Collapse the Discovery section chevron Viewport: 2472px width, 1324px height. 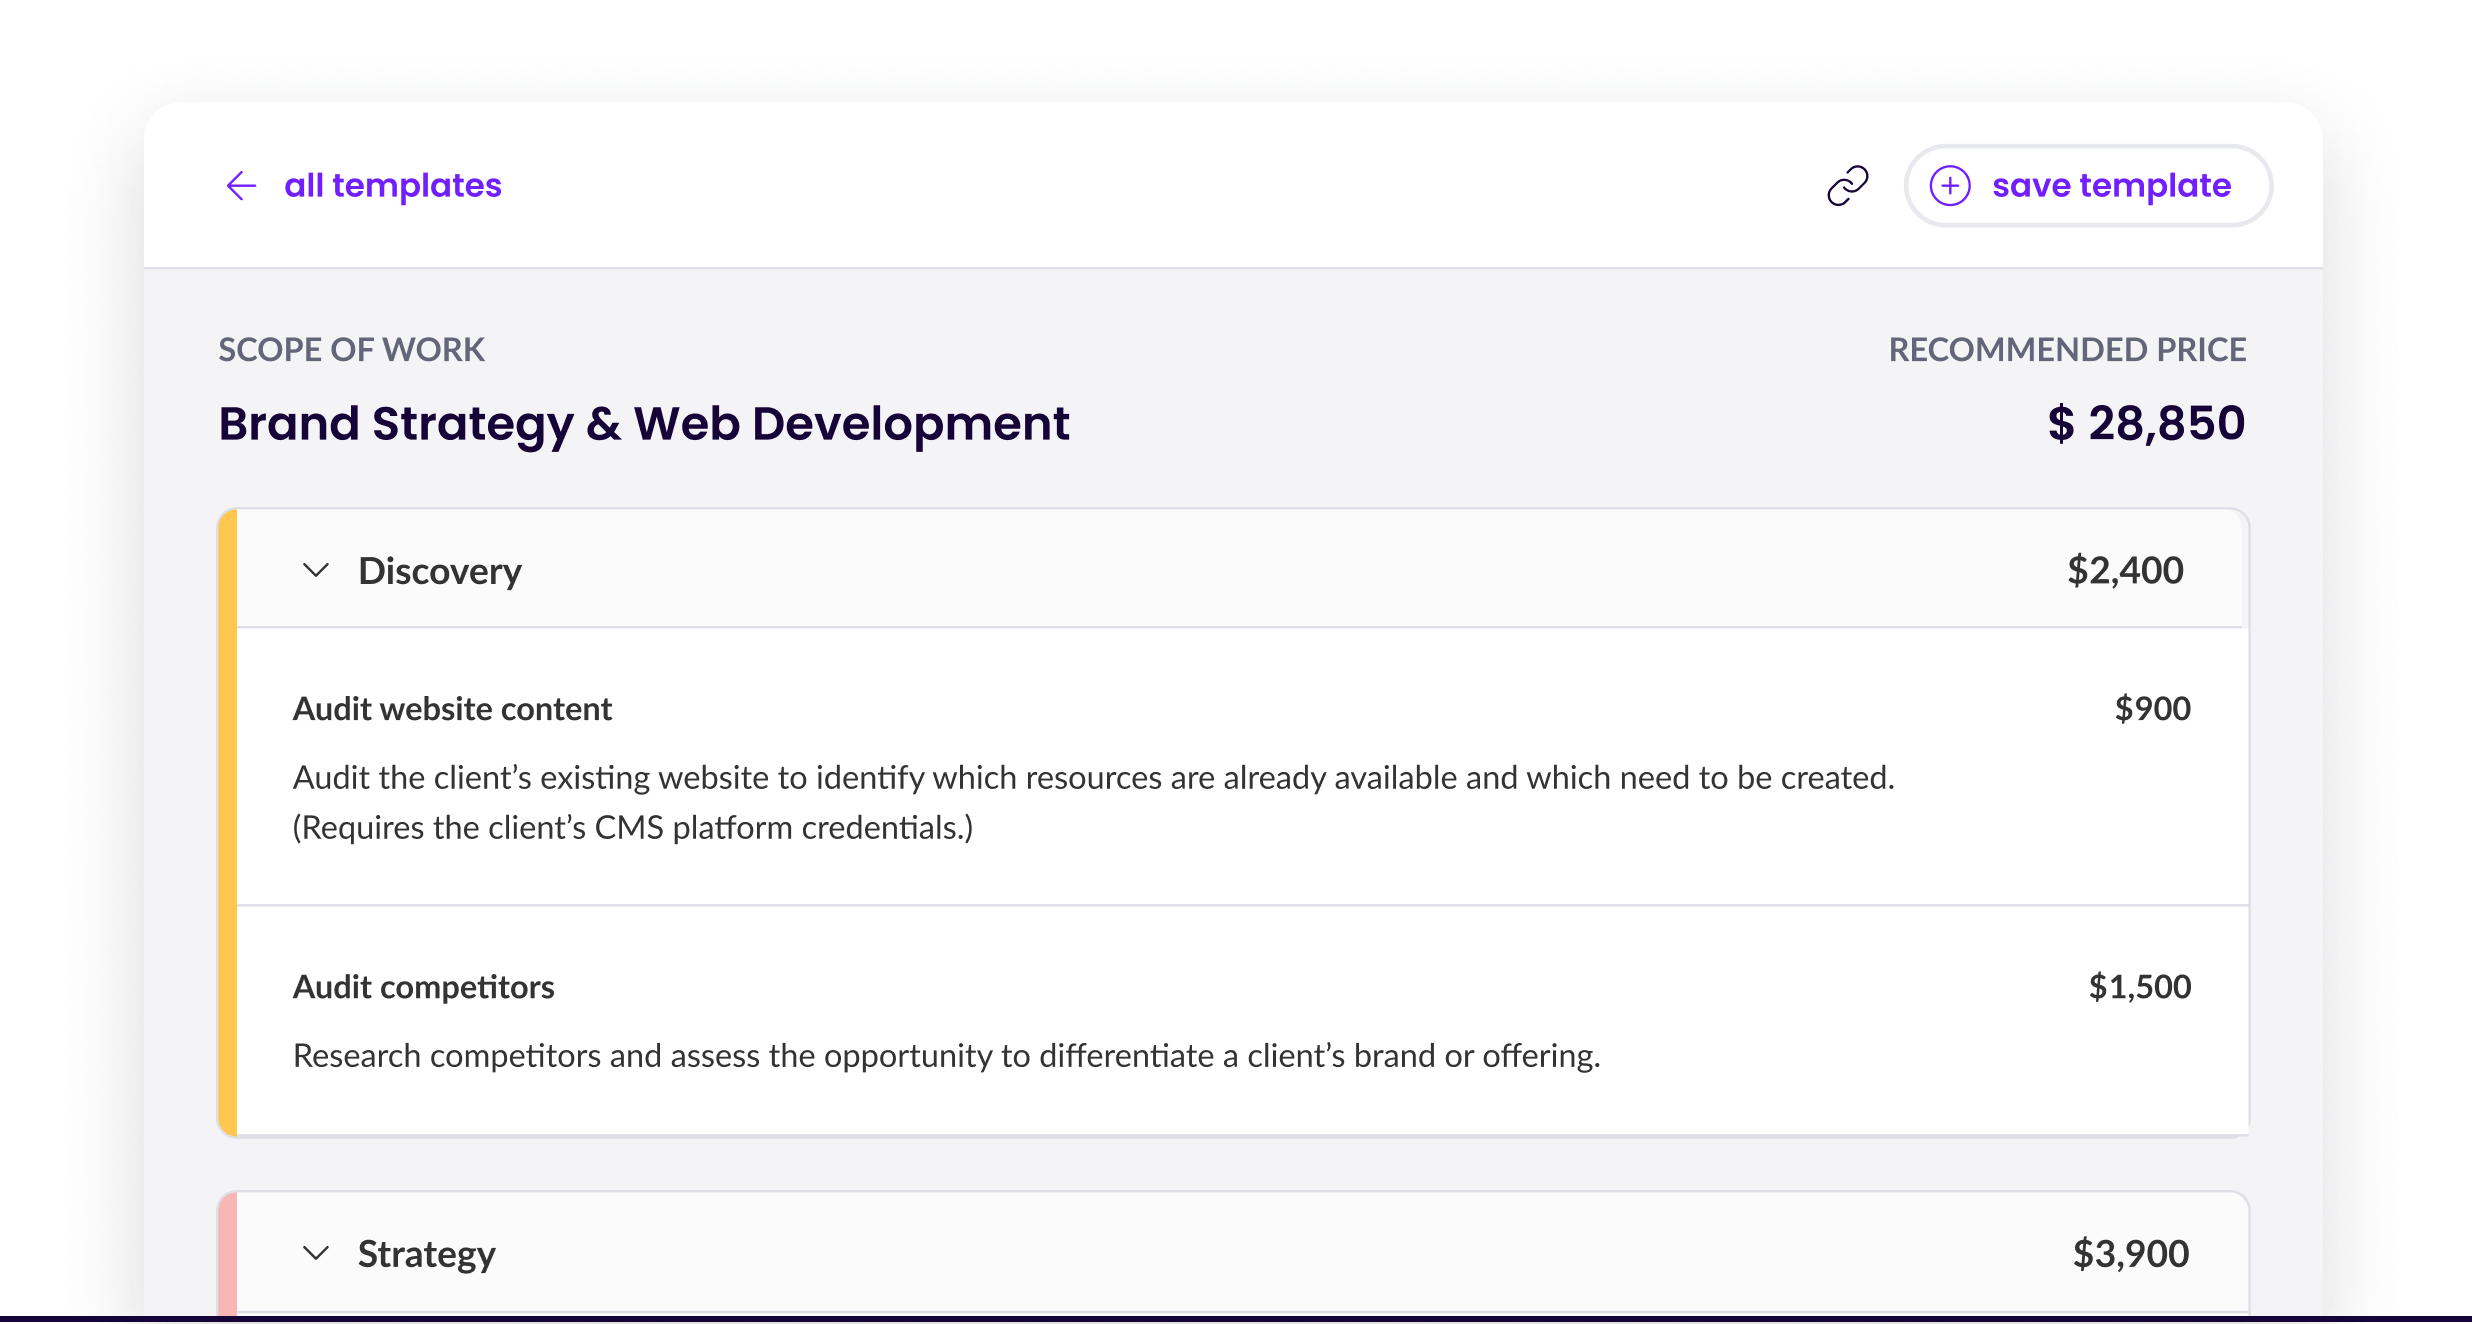(x=316, y=571)
